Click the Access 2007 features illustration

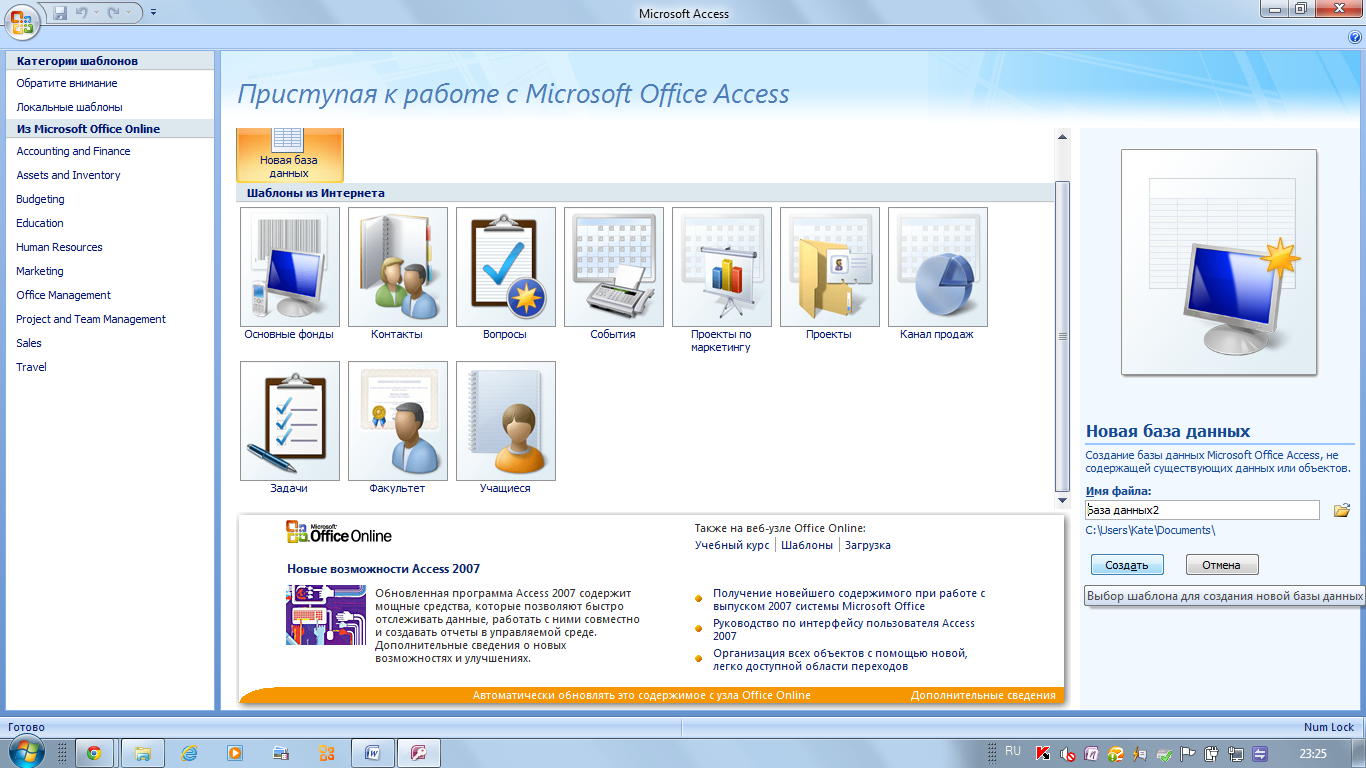click(x=325, y=615)
